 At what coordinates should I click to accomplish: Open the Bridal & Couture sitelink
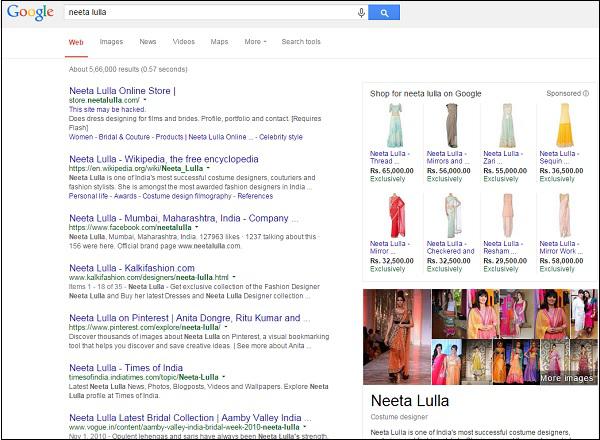124,137
